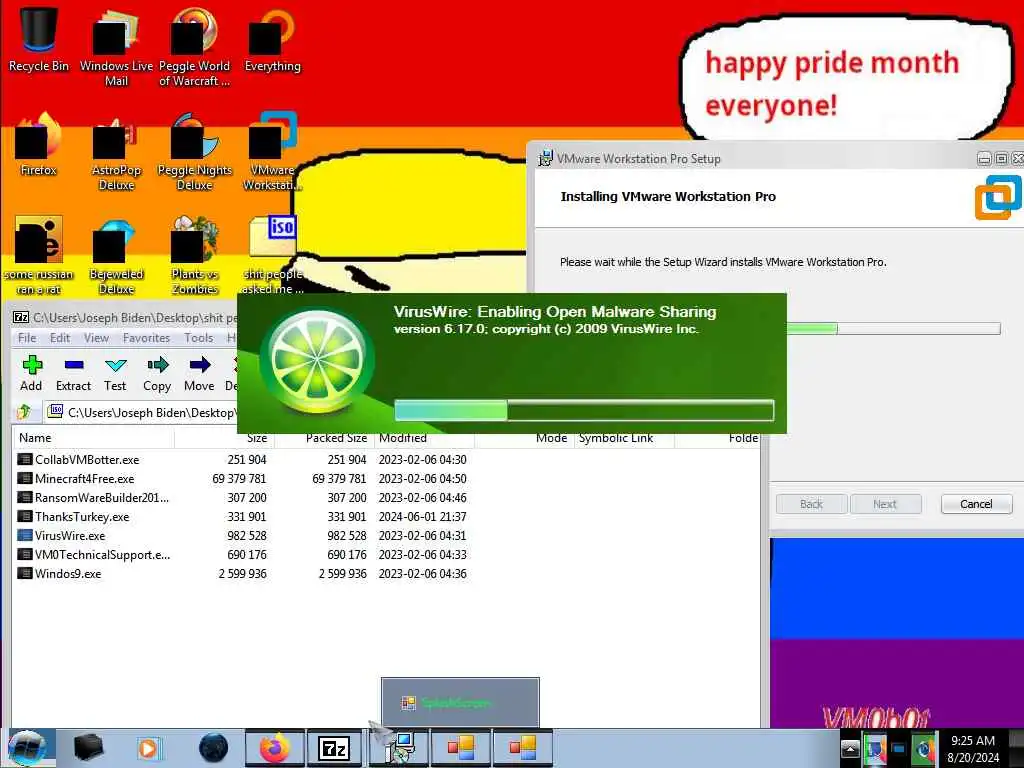Open Windows Live Mail desktop shortcut
Viewport: 1024px width, 768px height.
click(x=116, y=46)
